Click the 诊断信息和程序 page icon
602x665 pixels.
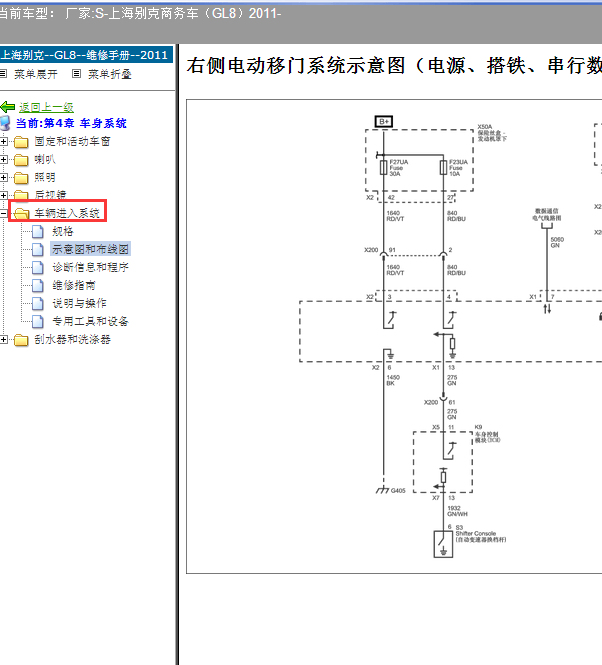[x=38, y=267]
